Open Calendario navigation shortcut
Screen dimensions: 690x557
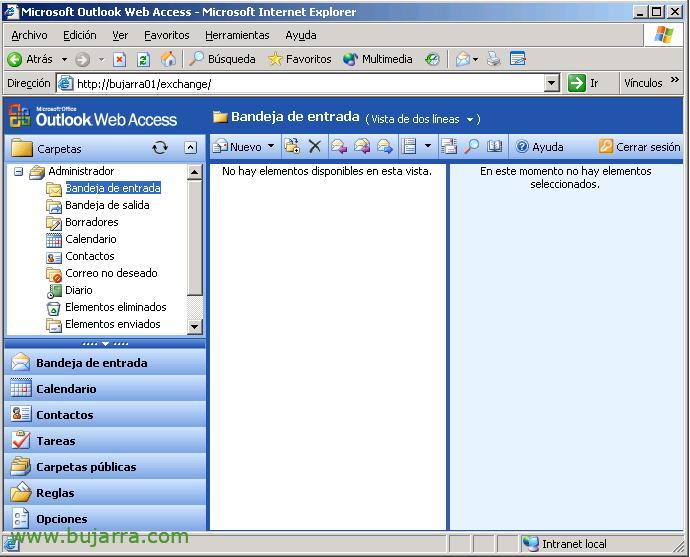tap(105, 389)
